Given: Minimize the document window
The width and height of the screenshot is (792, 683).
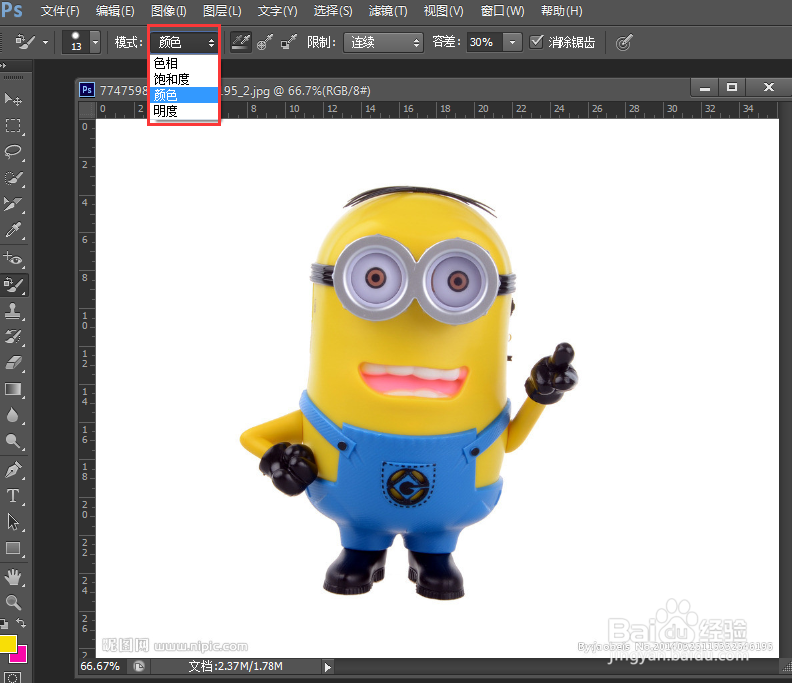Looking at the screenshot, I should [x=705, y=88].
